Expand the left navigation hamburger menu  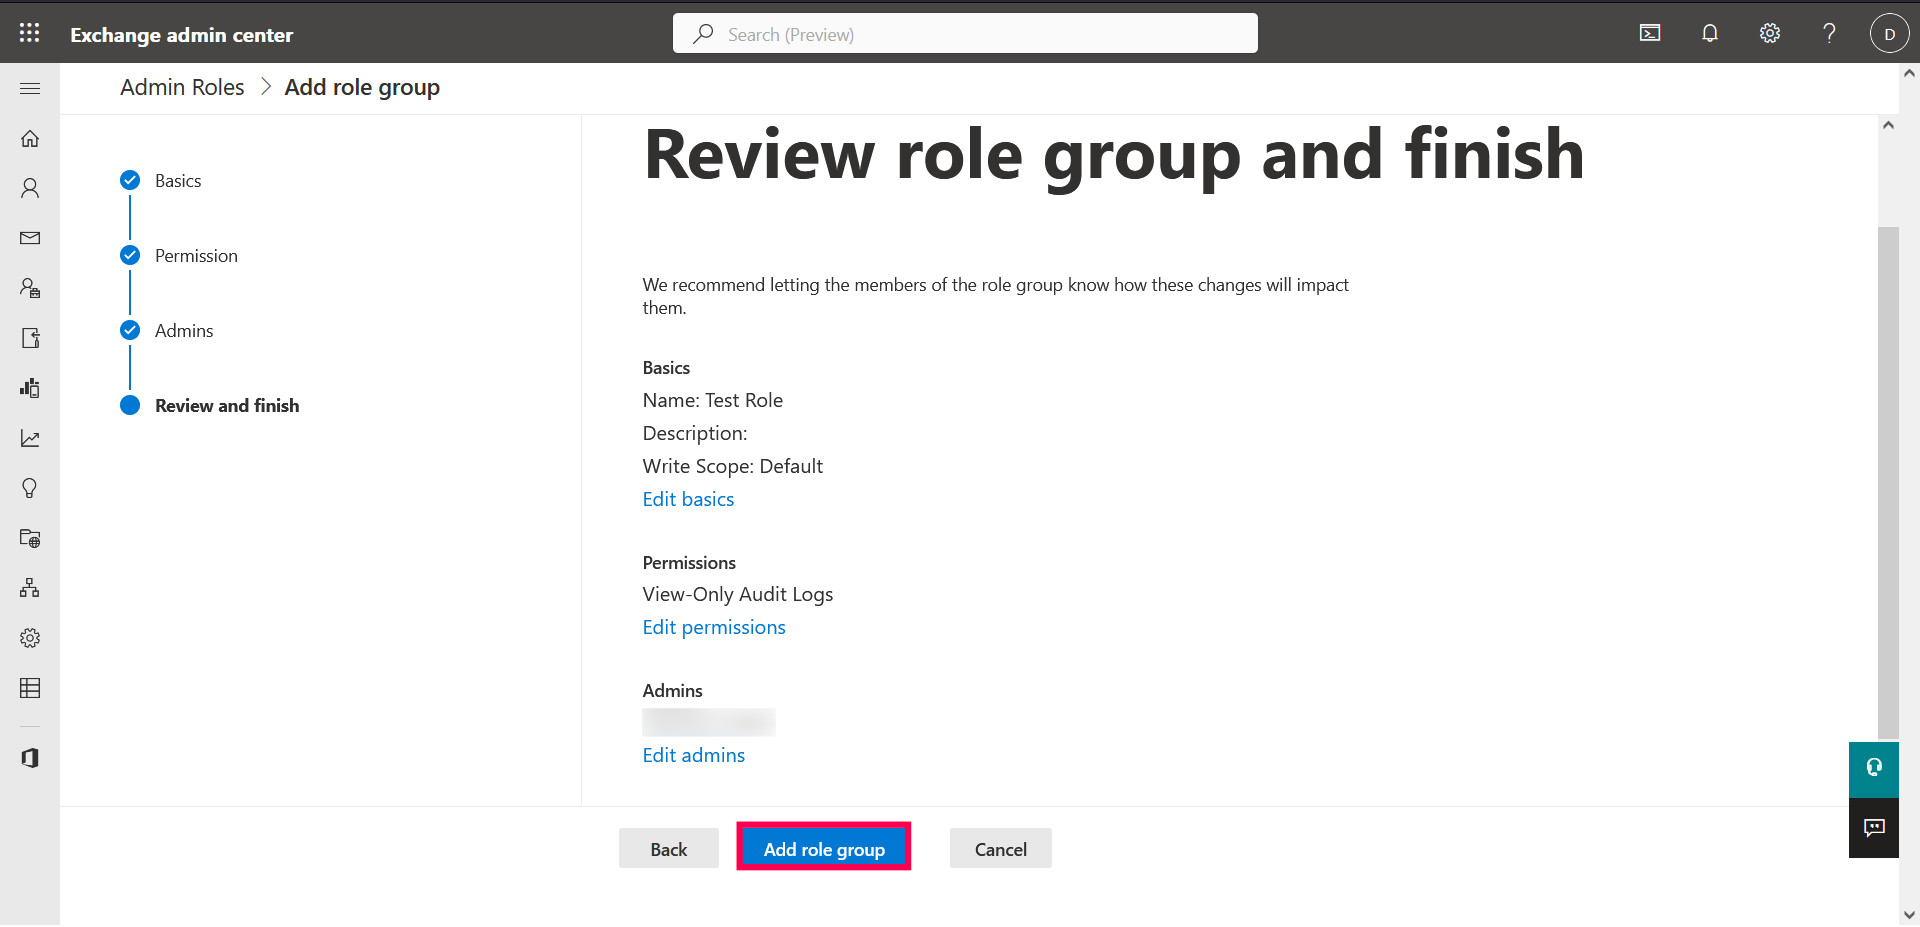point(30,89)
